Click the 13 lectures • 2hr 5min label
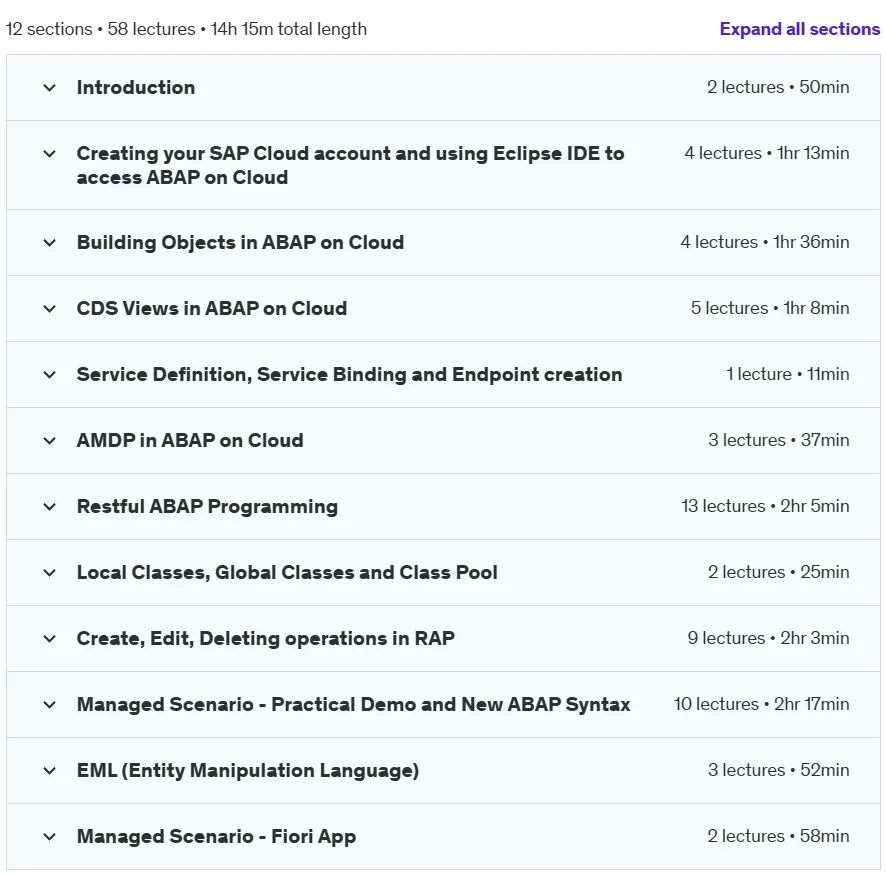This screenshot has width=886, height=874. 765,506
